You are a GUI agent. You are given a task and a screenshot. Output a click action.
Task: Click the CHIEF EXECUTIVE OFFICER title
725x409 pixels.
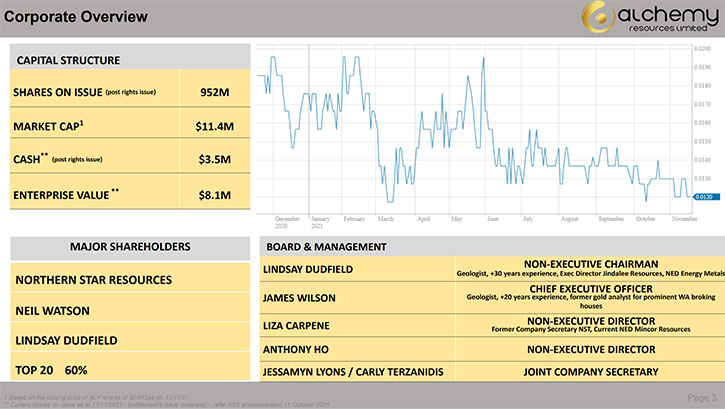point(591,288)
